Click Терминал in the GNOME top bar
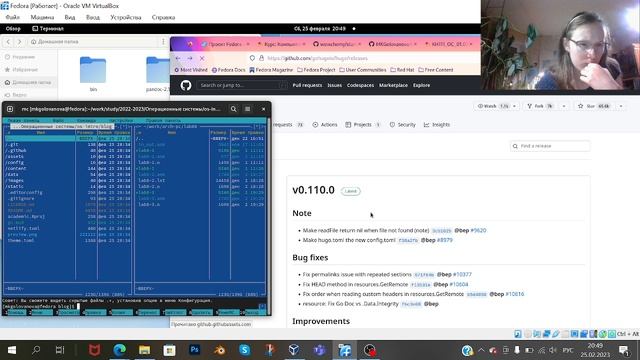The width and height of the screenshot is (640, 360). pos(48,29)
